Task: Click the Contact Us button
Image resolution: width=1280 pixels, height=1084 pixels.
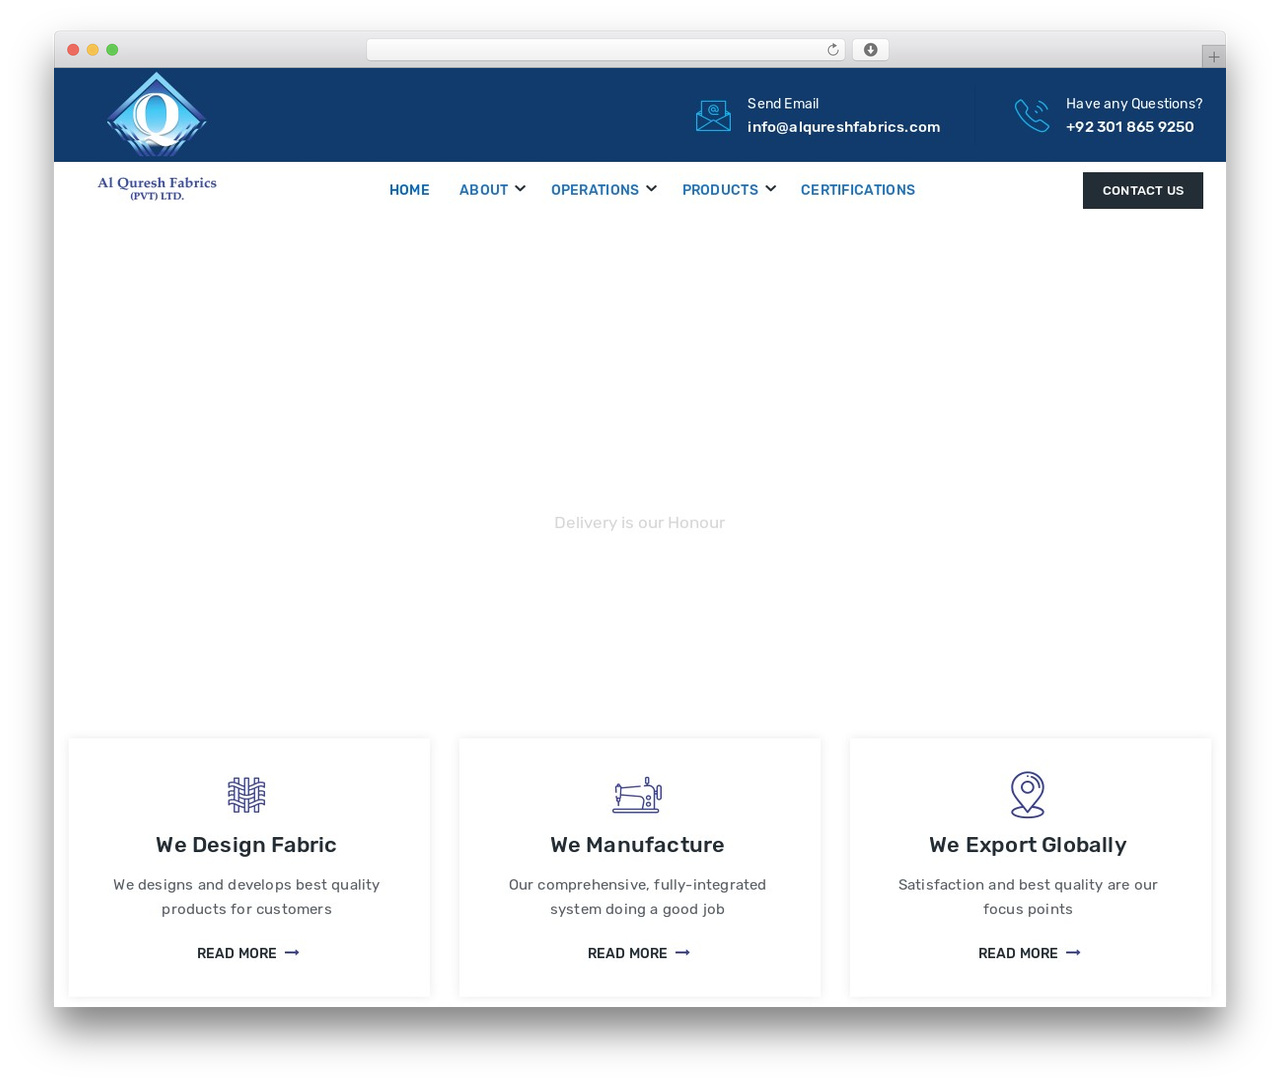Action: [x=1143, y=190]
